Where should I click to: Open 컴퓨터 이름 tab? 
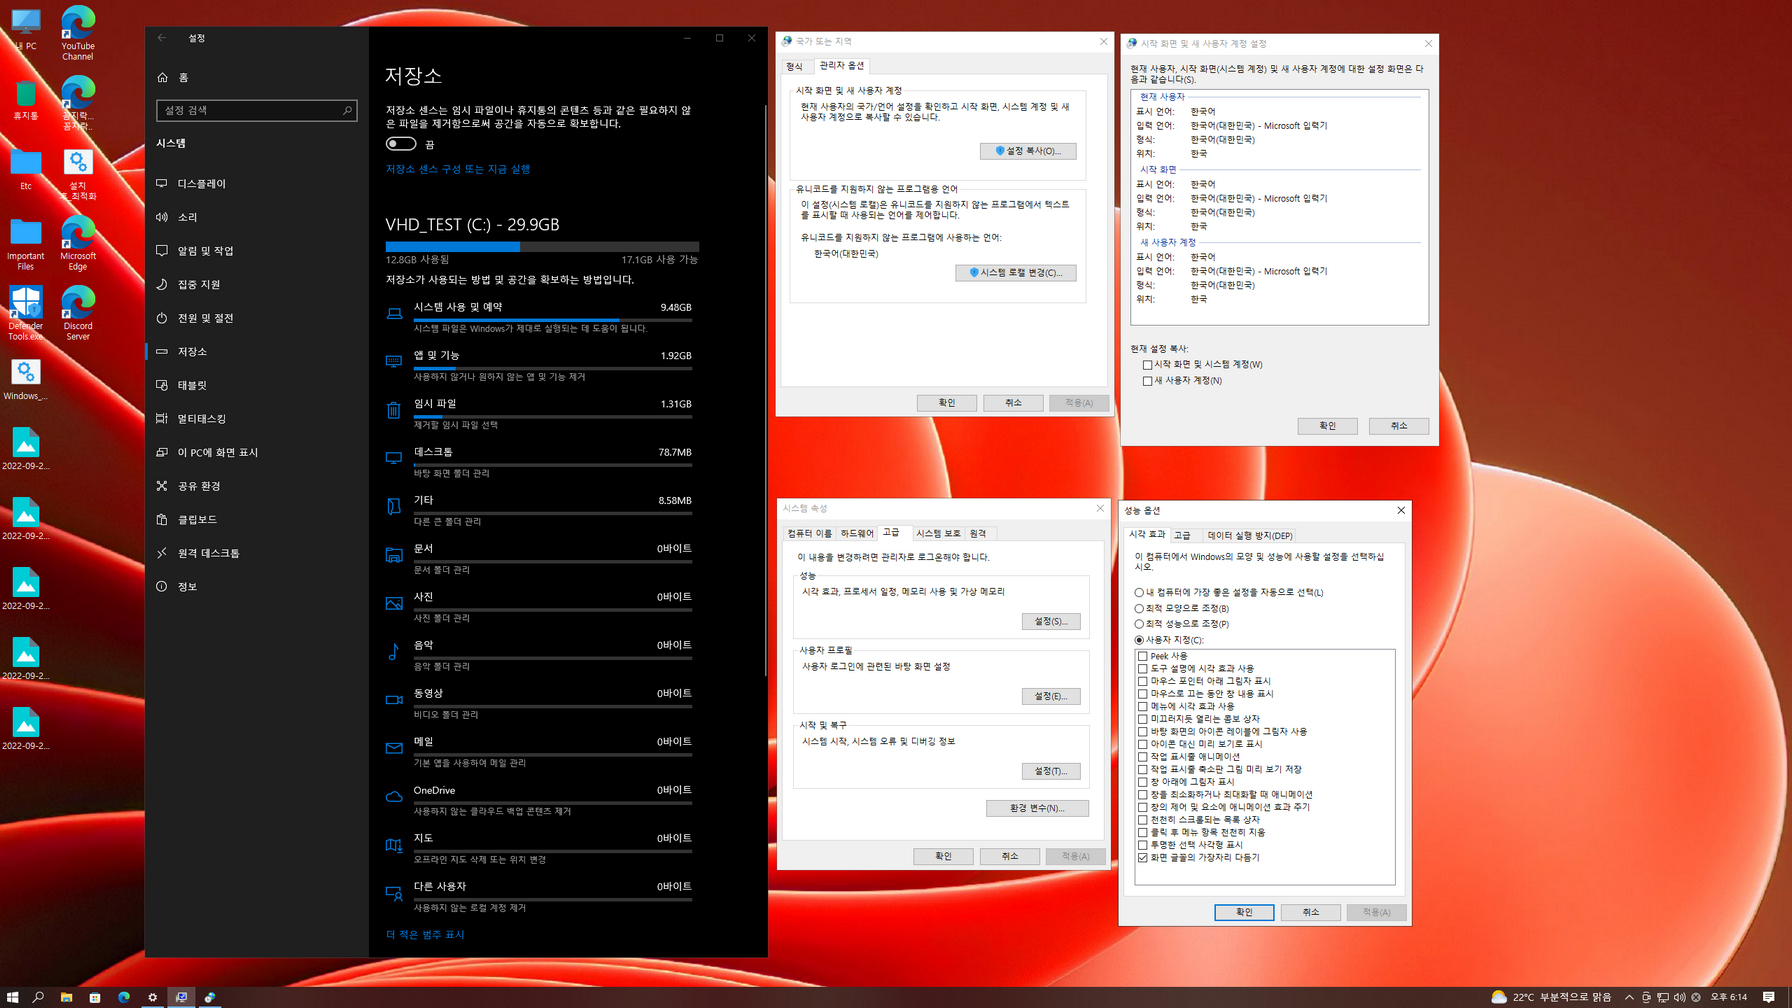click(809, 534)
